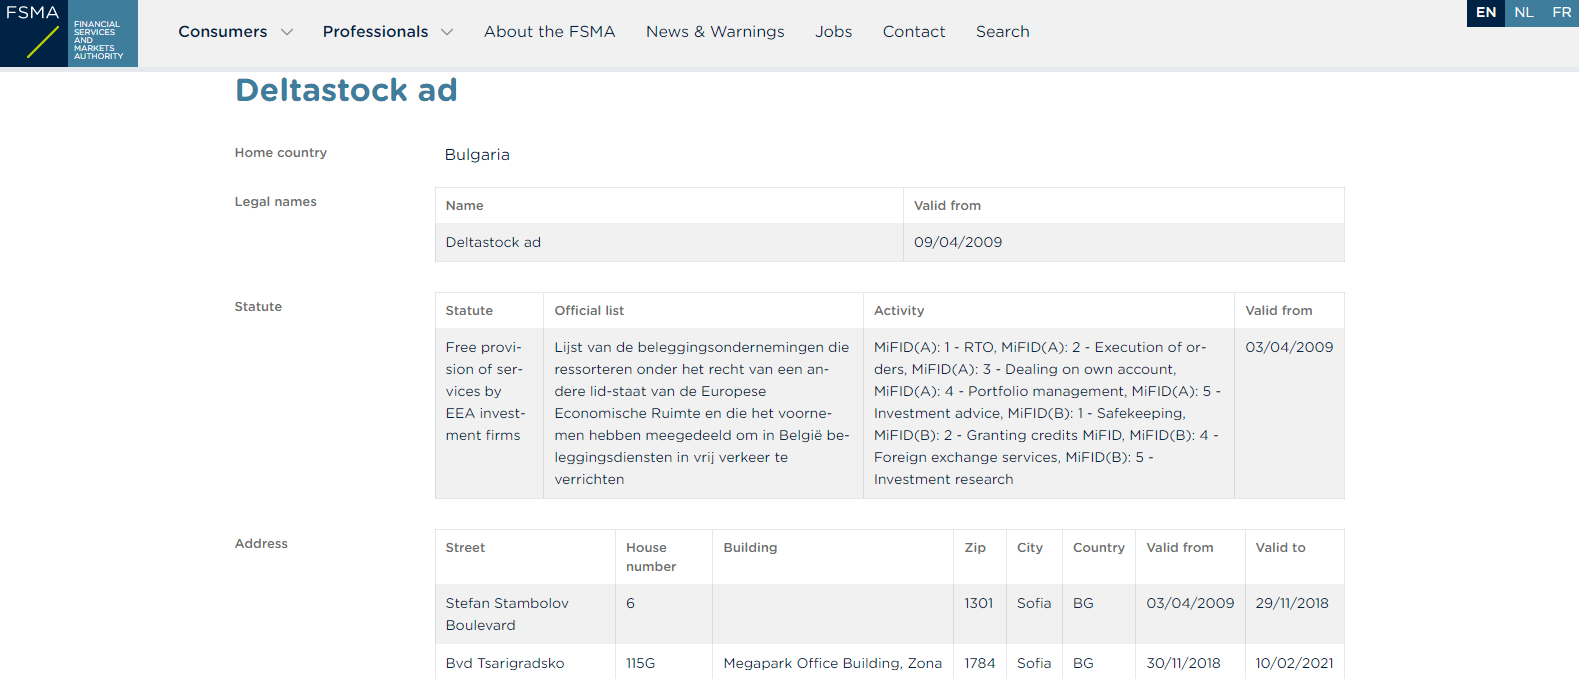Click the zip code 1784 cell
The image size is (1579, 679).
pyautogui.click(x=980, y=662)
